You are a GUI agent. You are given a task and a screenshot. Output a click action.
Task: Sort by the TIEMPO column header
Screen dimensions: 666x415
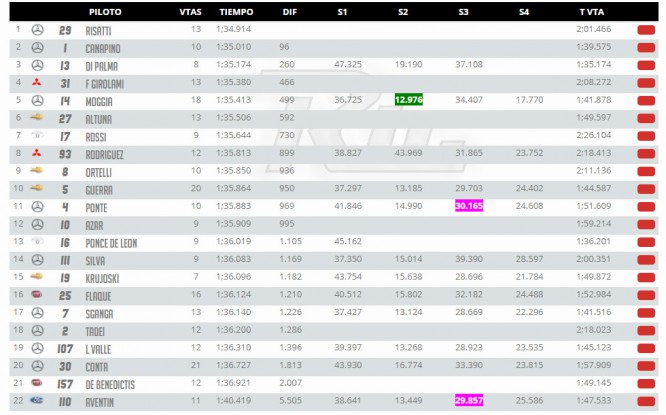point(236,12)
